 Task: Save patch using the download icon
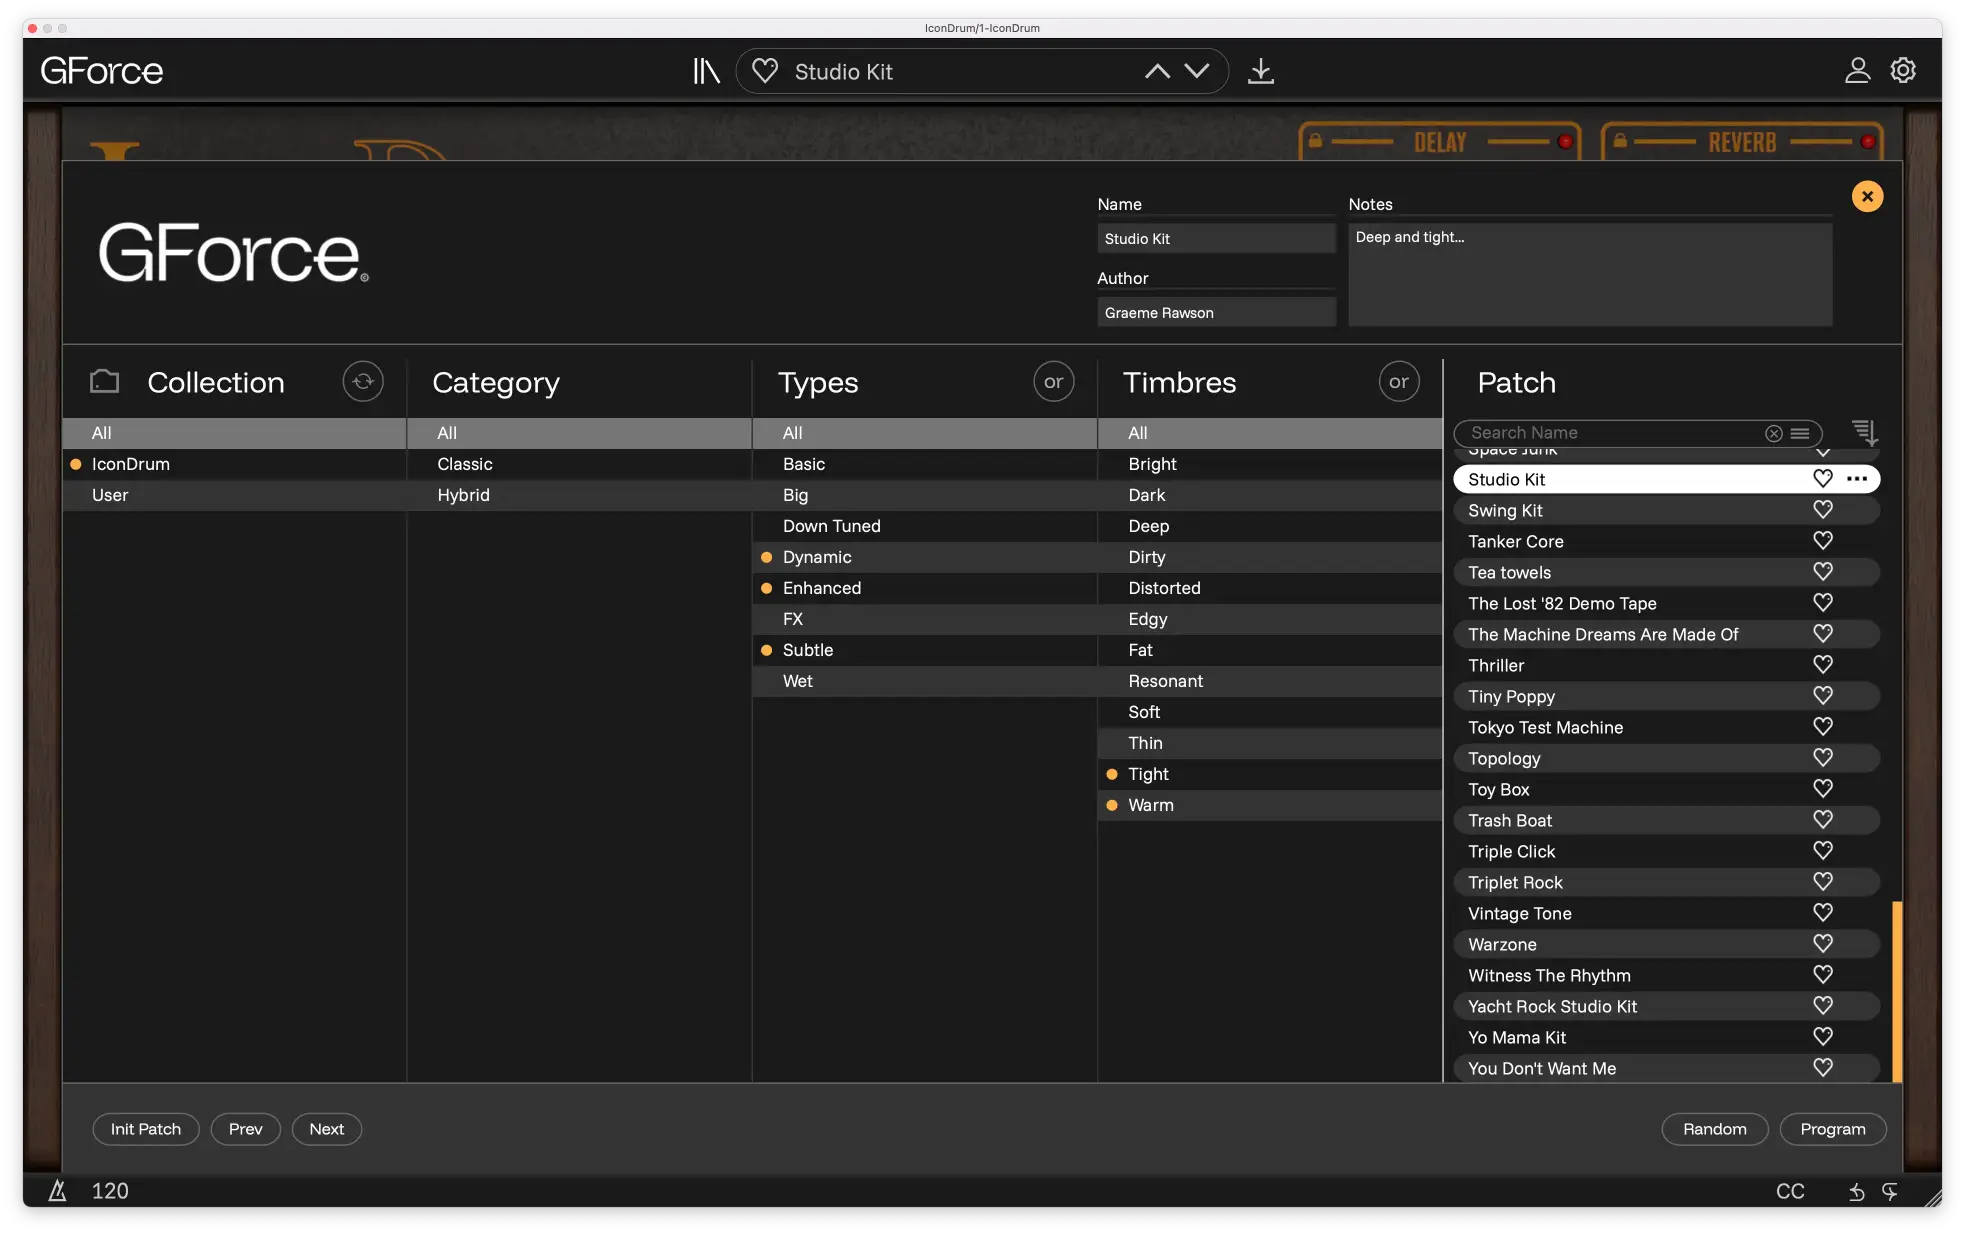(x=1261, y=71)
